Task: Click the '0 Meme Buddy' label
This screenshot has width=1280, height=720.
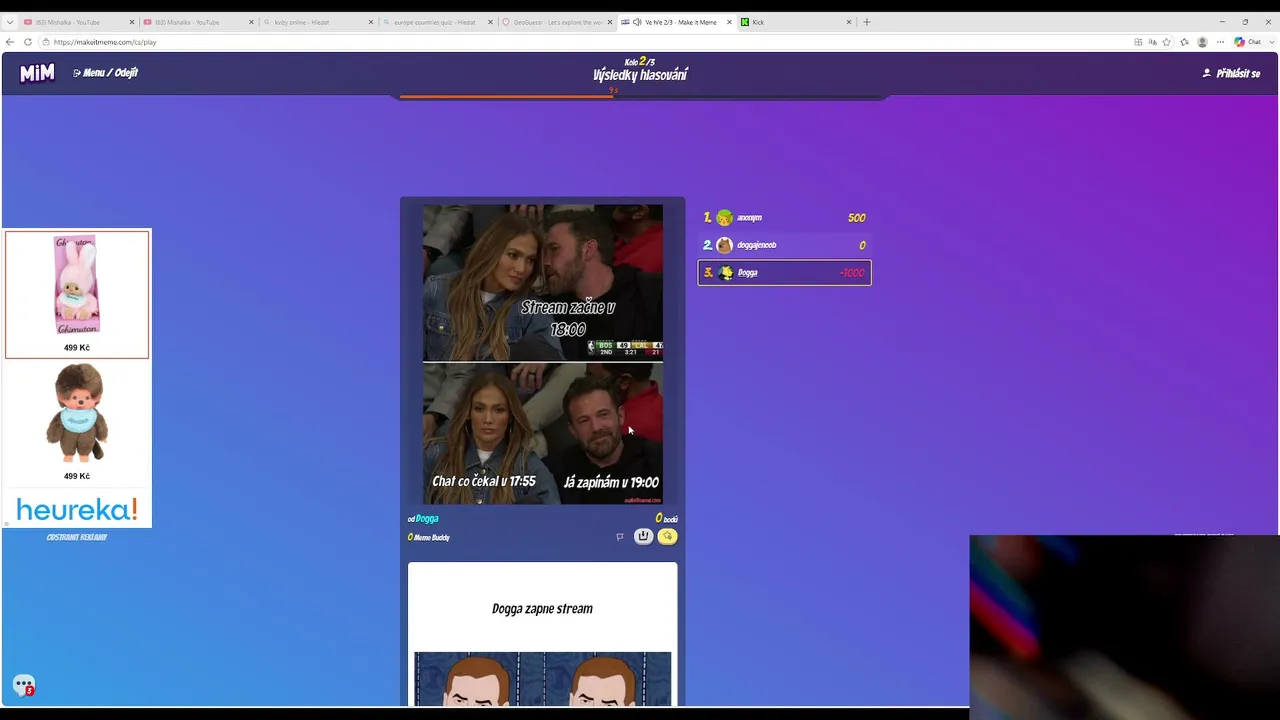Action: 429,538
